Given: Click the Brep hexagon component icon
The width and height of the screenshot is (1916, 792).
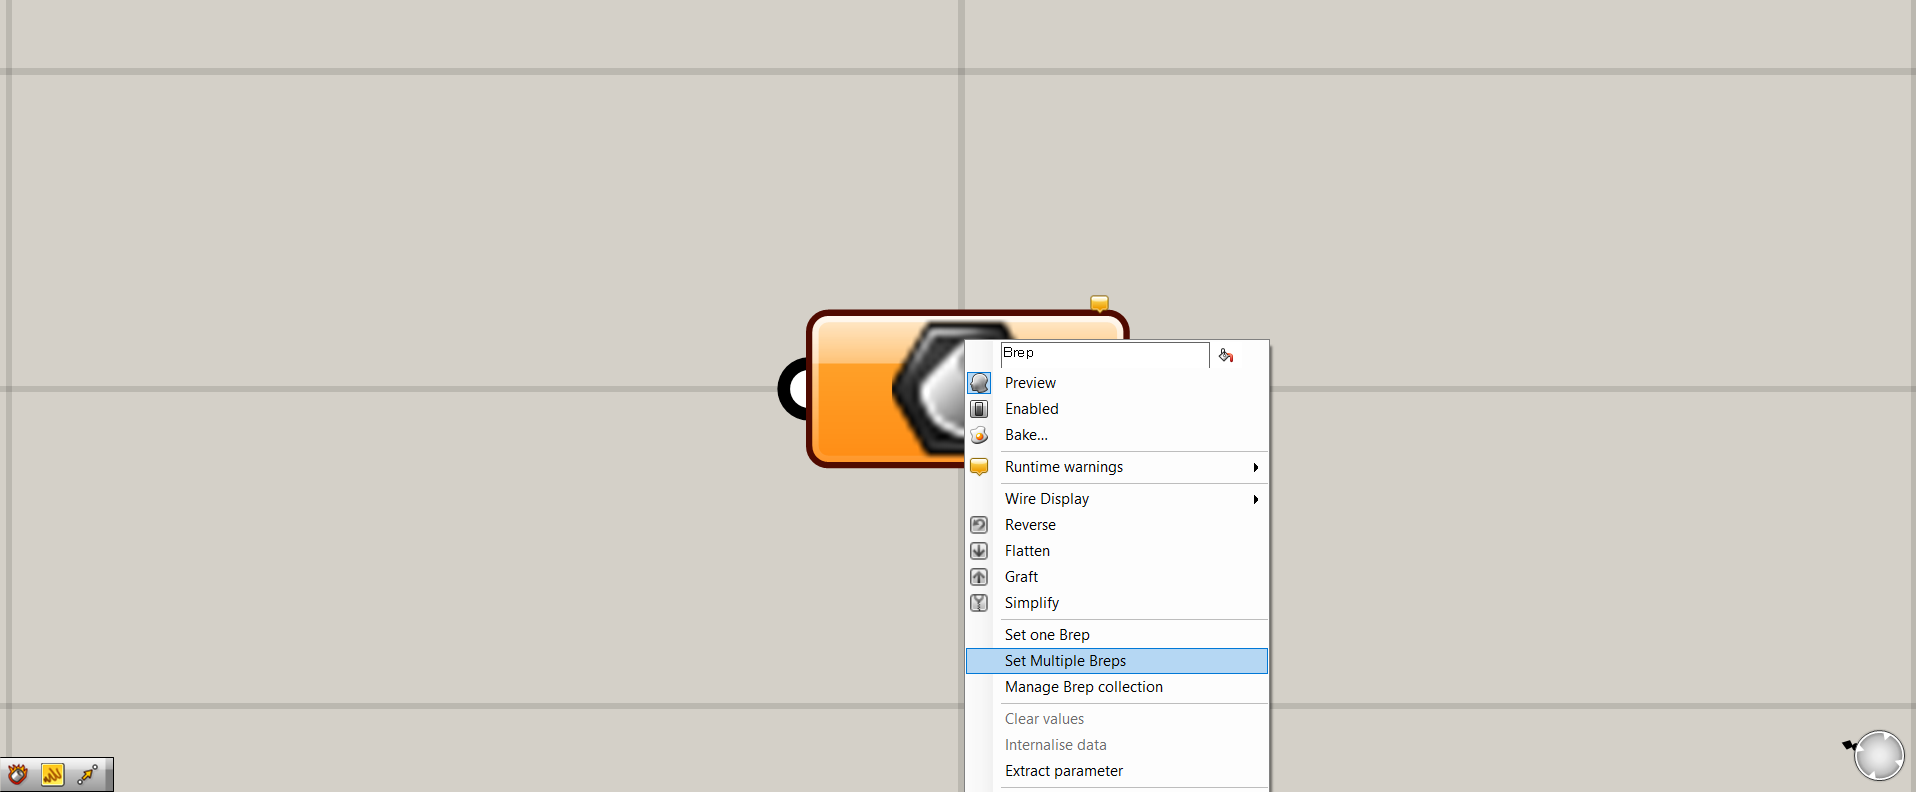Looking at the screenshot, I should pos(929,388).
